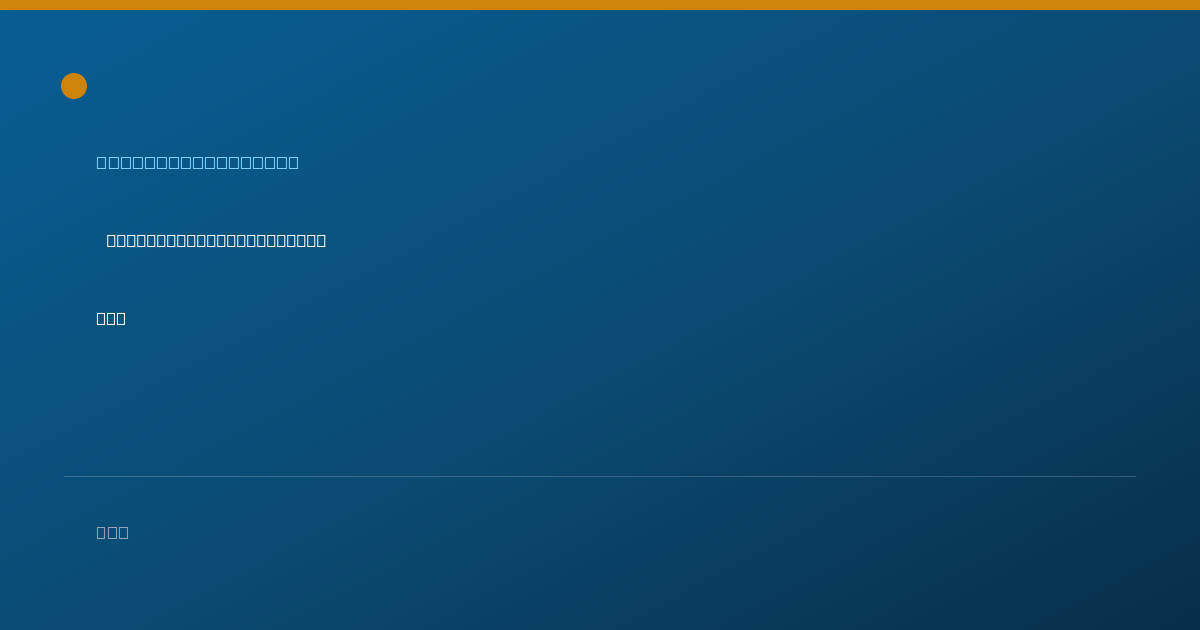This screenshot has height=630, width=1200.
Task: Click the long white line of placeholder boxes
Action: (216, 240)
